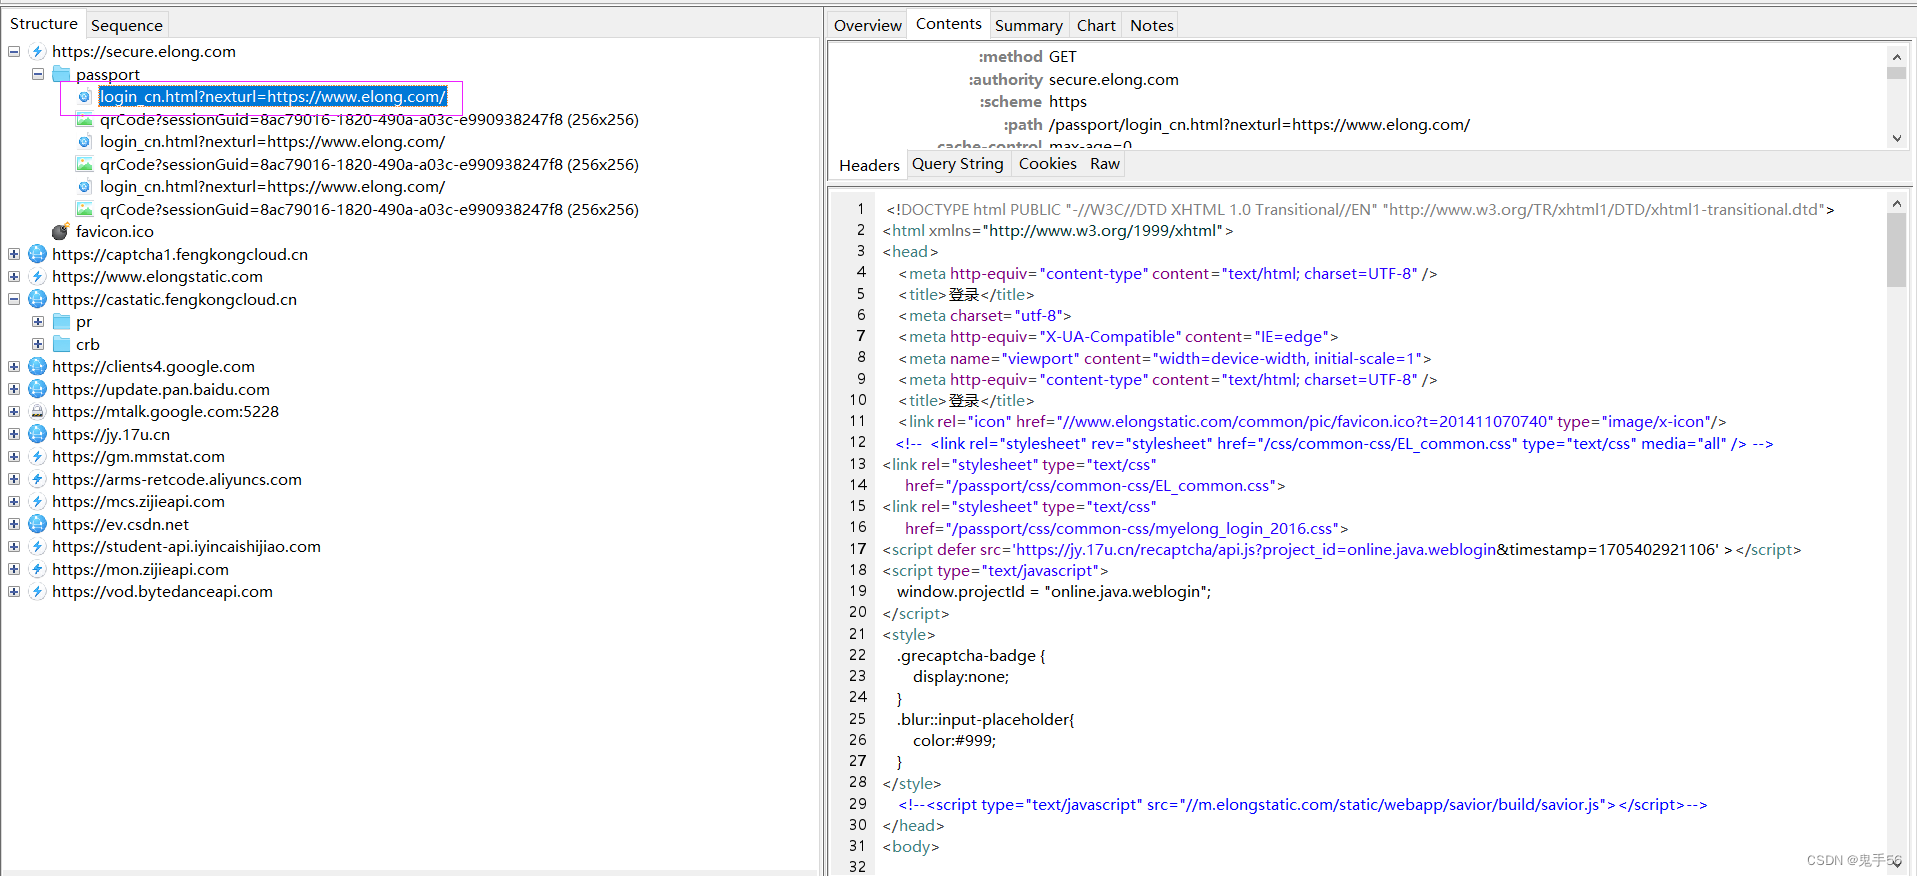
Task: Click the lock icon of mtalk.google.com:5228
Action: pos(38,412)
